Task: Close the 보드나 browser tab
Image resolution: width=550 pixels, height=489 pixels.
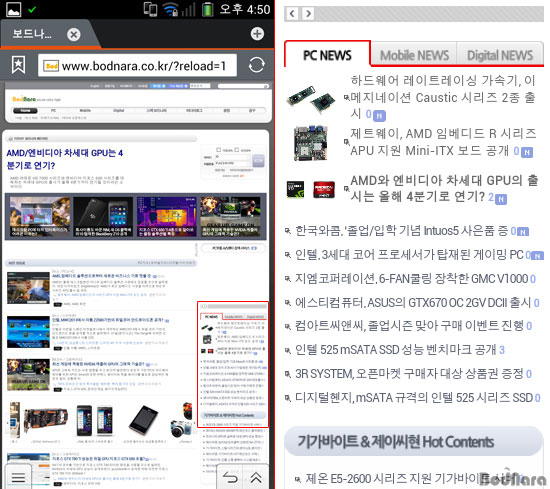Action: click(74, 34)
